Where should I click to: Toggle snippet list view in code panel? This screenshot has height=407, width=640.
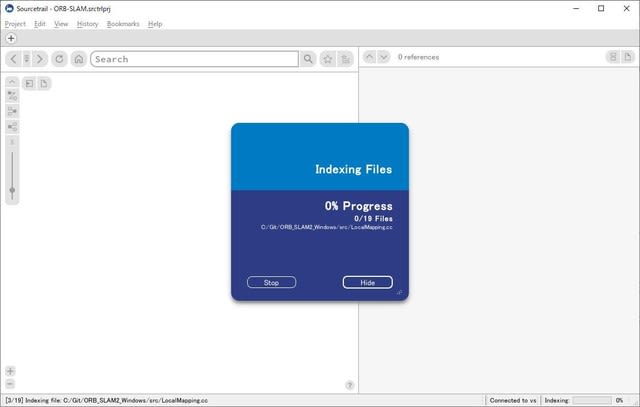click(612, 57)
